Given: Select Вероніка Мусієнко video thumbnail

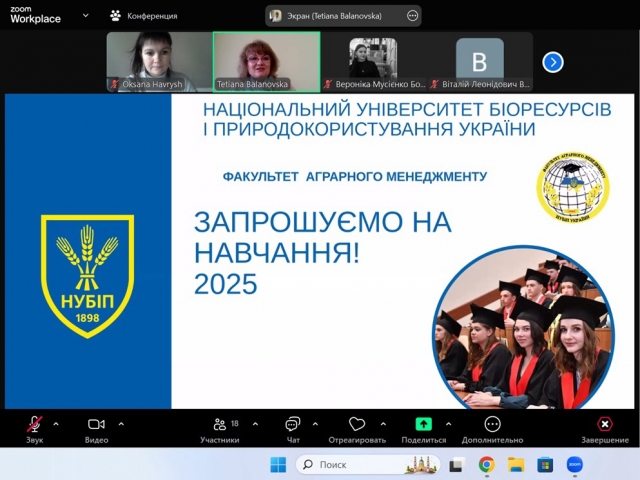Looking at the screenshot, I should 373,62.
